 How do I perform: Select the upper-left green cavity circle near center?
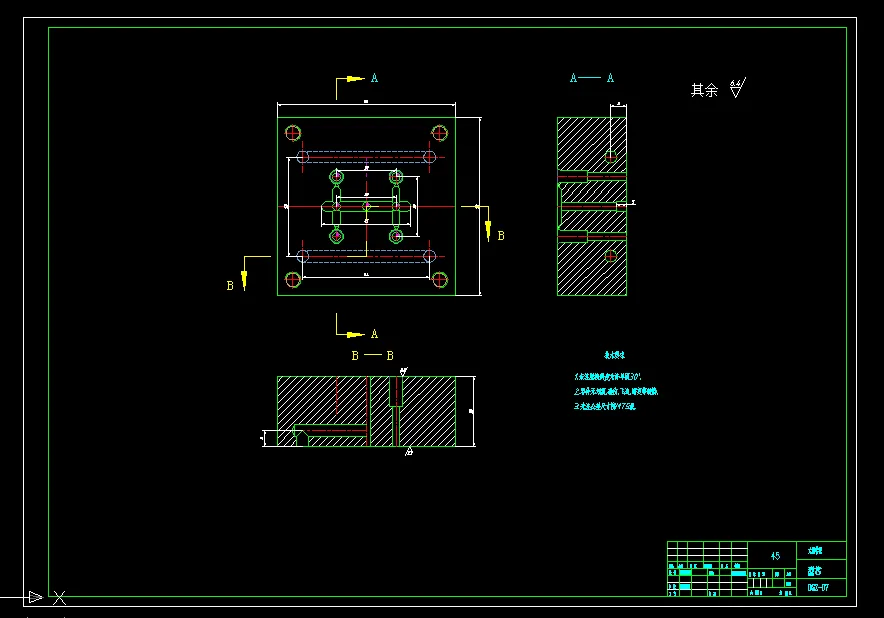tap(337, 176)
